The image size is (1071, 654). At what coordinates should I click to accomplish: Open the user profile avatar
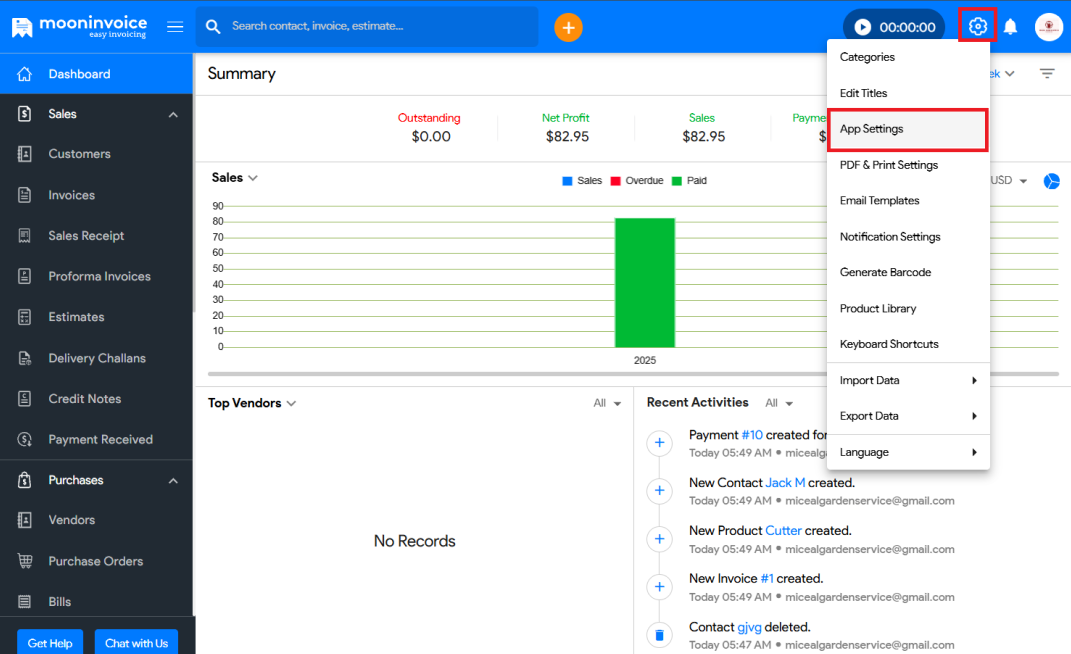pyautogui.click(x=1048, y=27)
